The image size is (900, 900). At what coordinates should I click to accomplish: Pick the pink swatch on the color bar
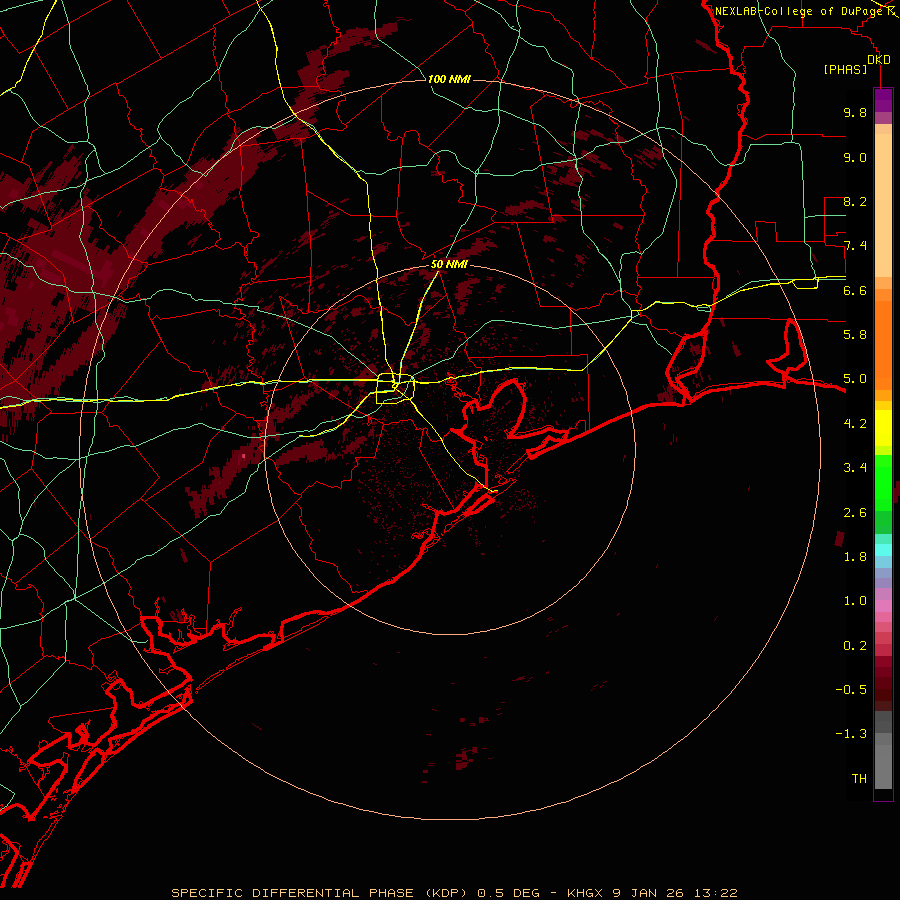883,606
